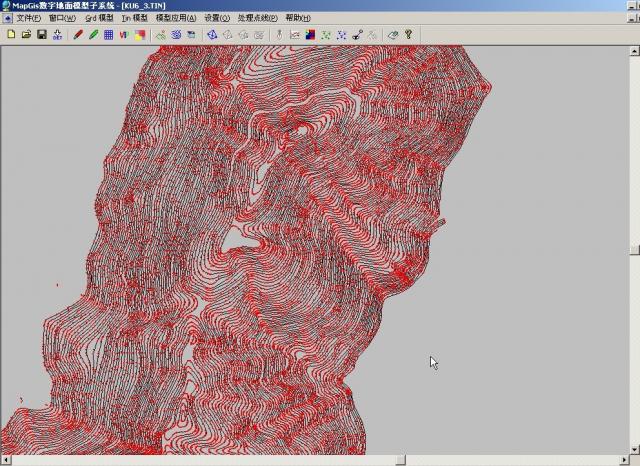Select the green pencil tool

click(x=93, y=34)
